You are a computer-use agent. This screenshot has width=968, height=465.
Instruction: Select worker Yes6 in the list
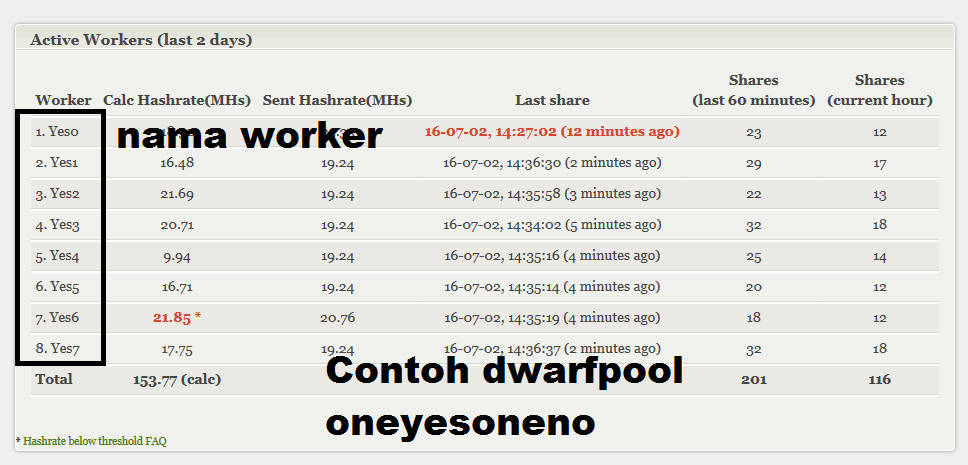pos(57,317)
